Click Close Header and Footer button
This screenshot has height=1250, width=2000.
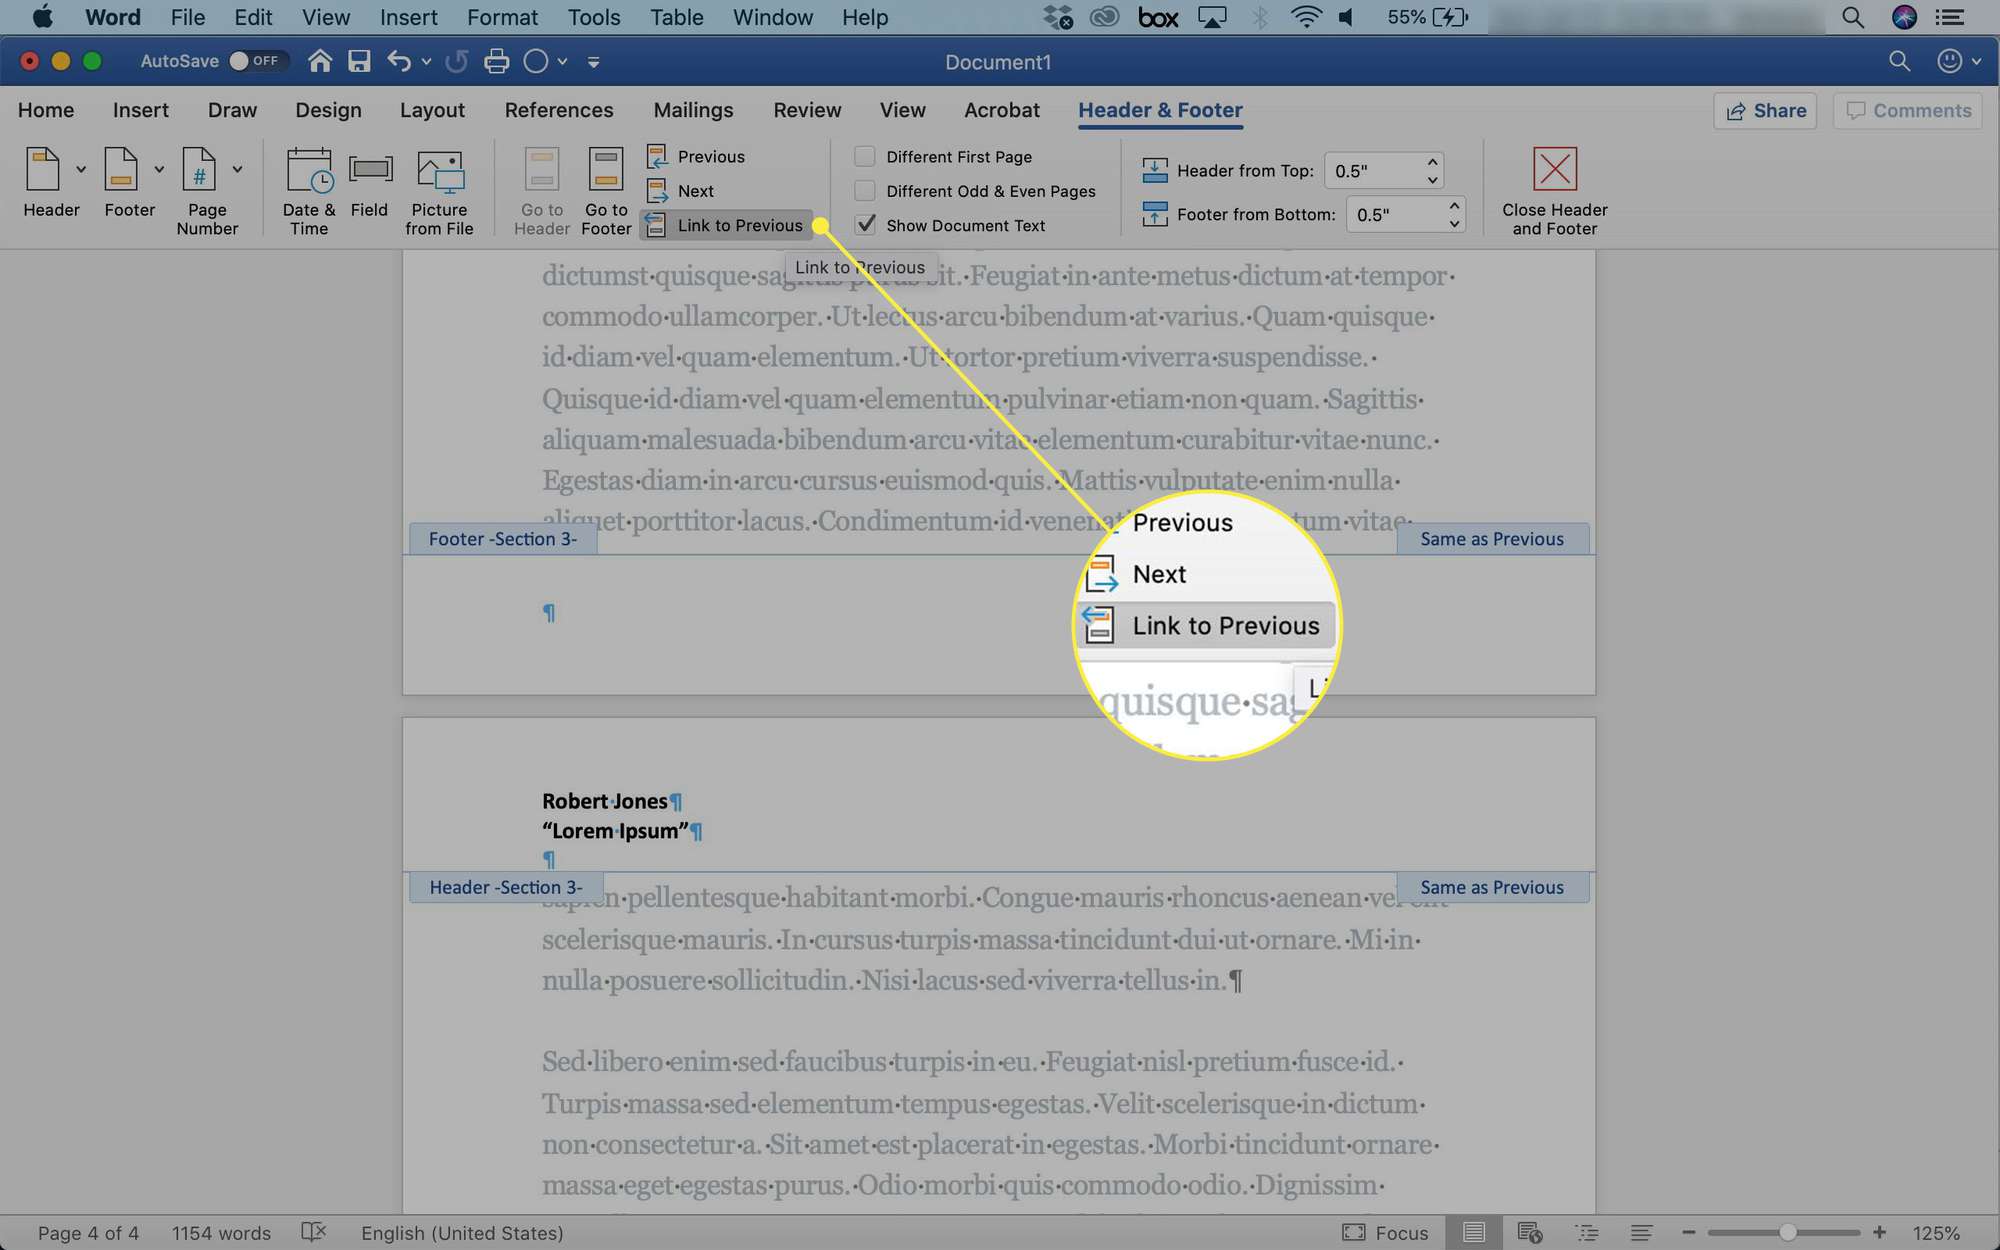(1554, 170)
